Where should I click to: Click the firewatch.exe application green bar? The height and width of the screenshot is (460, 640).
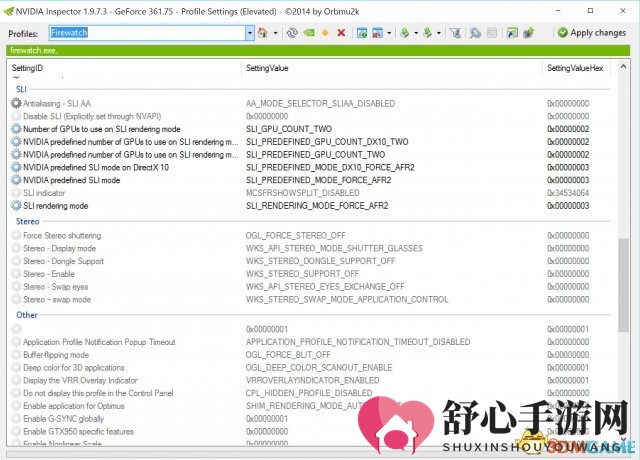(318, 51)
